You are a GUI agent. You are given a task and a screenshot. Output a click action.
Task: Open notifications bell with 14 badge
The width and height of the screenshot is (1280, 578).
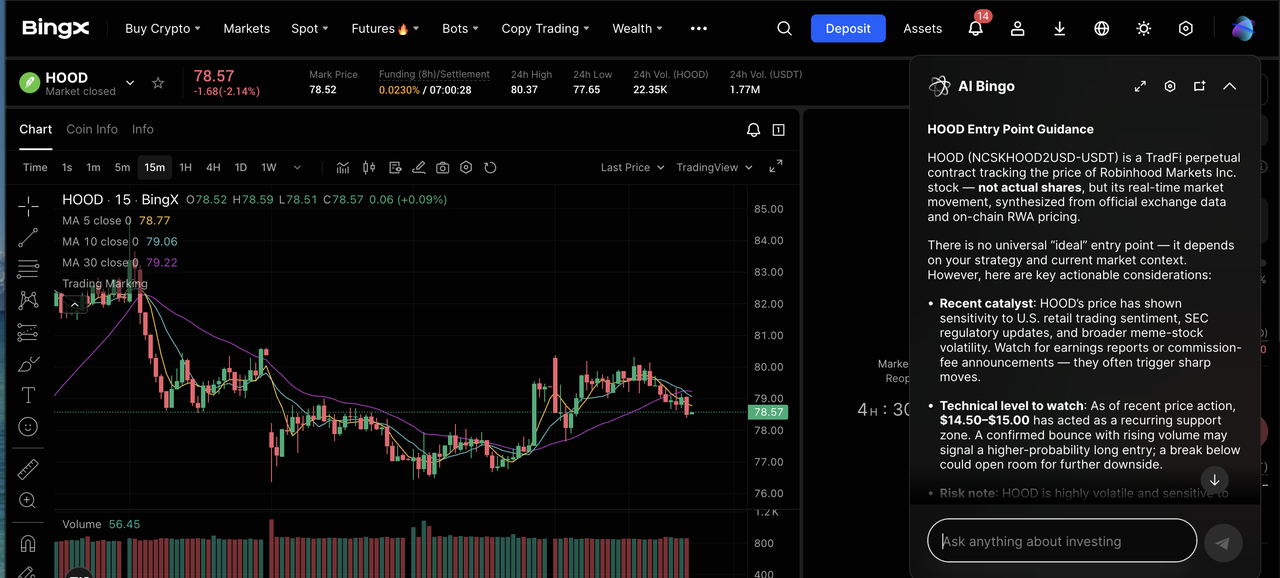[x=975, y=28]
